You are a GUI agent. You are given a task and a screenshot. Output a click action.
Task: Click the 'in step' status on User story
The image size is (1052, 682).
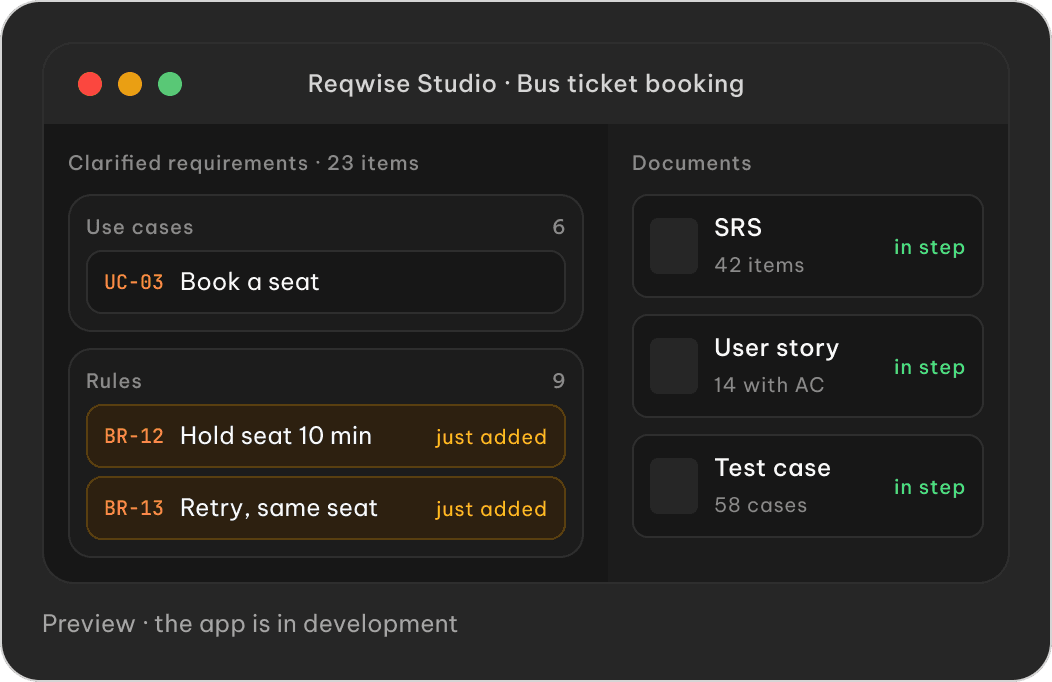point(929,367)
